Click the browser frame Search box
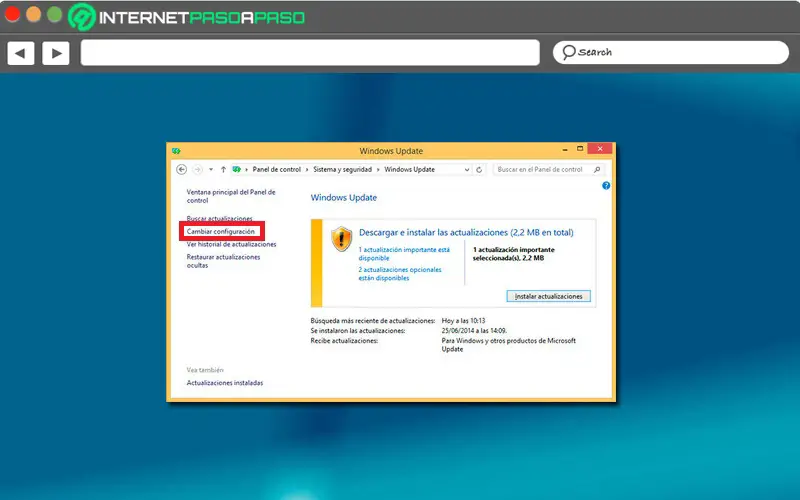Viewport: 800px width, 500px height. point(671,53)
